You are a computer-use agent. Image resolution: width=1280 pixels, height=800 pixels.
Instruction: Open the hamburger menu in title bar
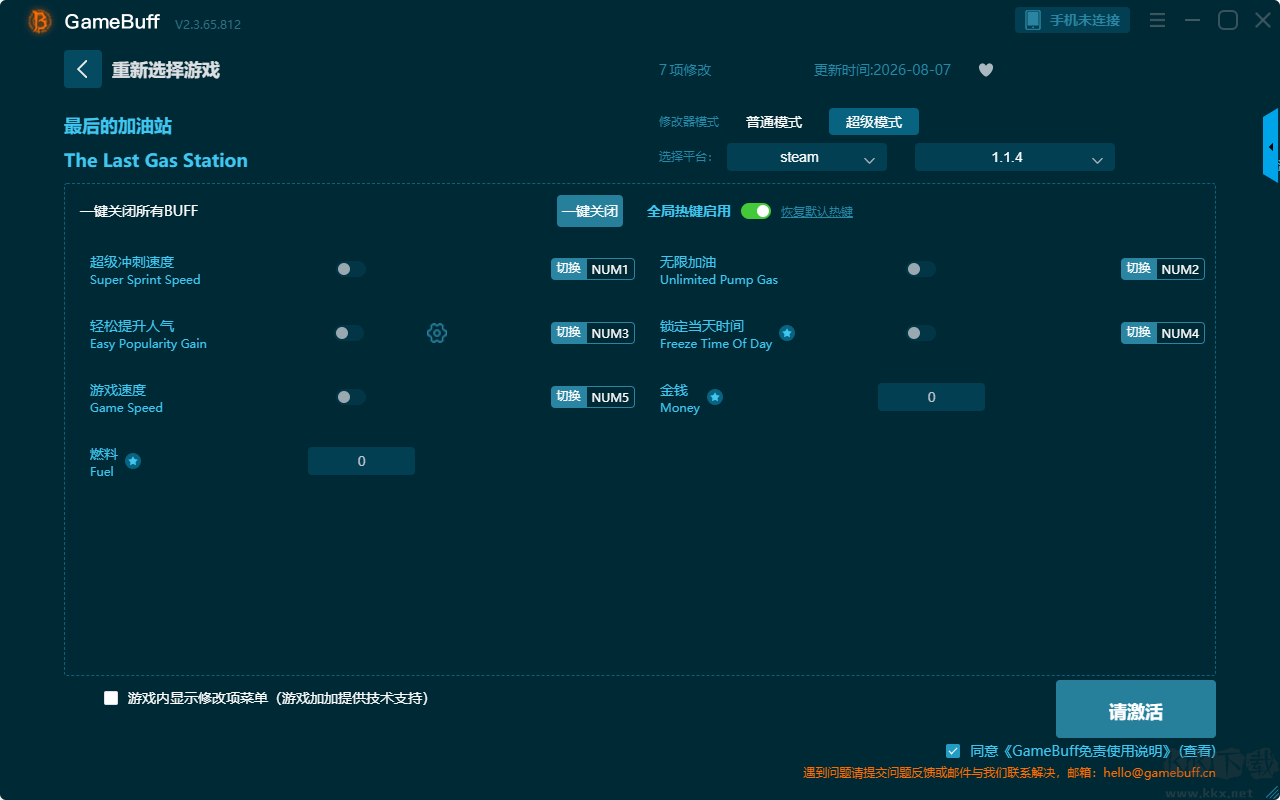click(1157, 20)
